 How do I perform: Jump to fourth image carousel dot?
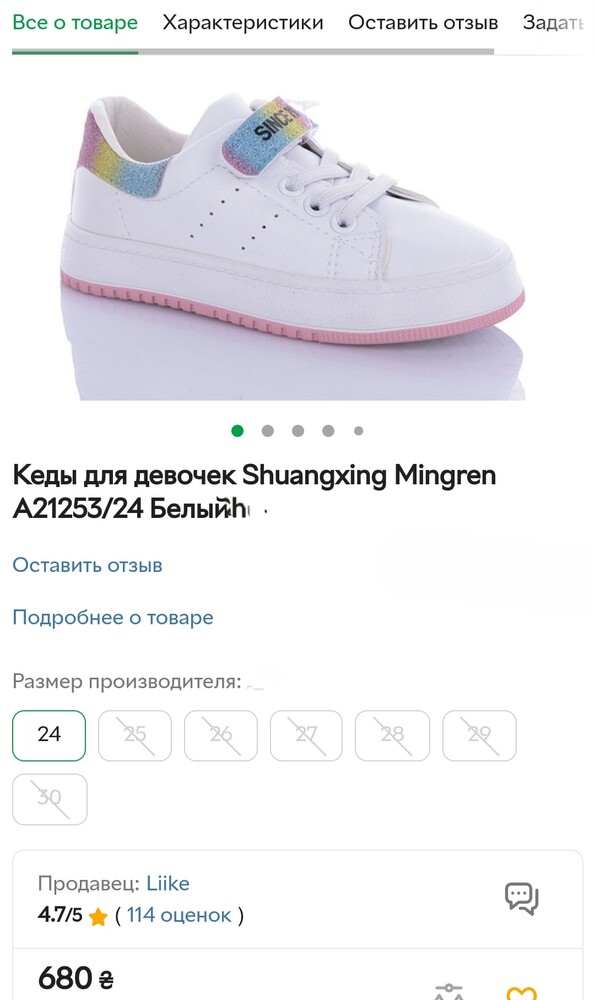(x=328, y=431)
